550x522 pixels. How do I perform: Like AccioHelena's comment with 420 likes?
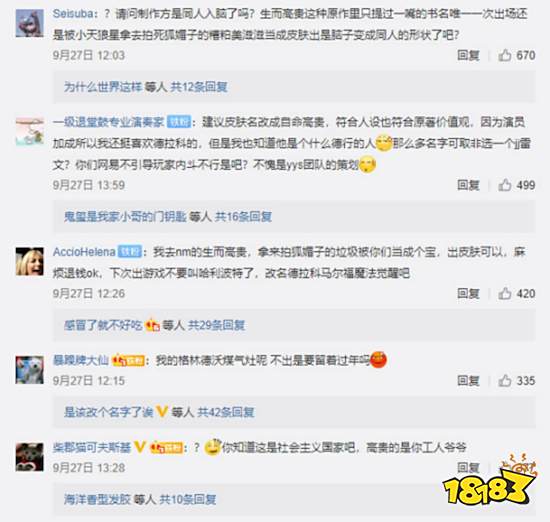point(504,293)
